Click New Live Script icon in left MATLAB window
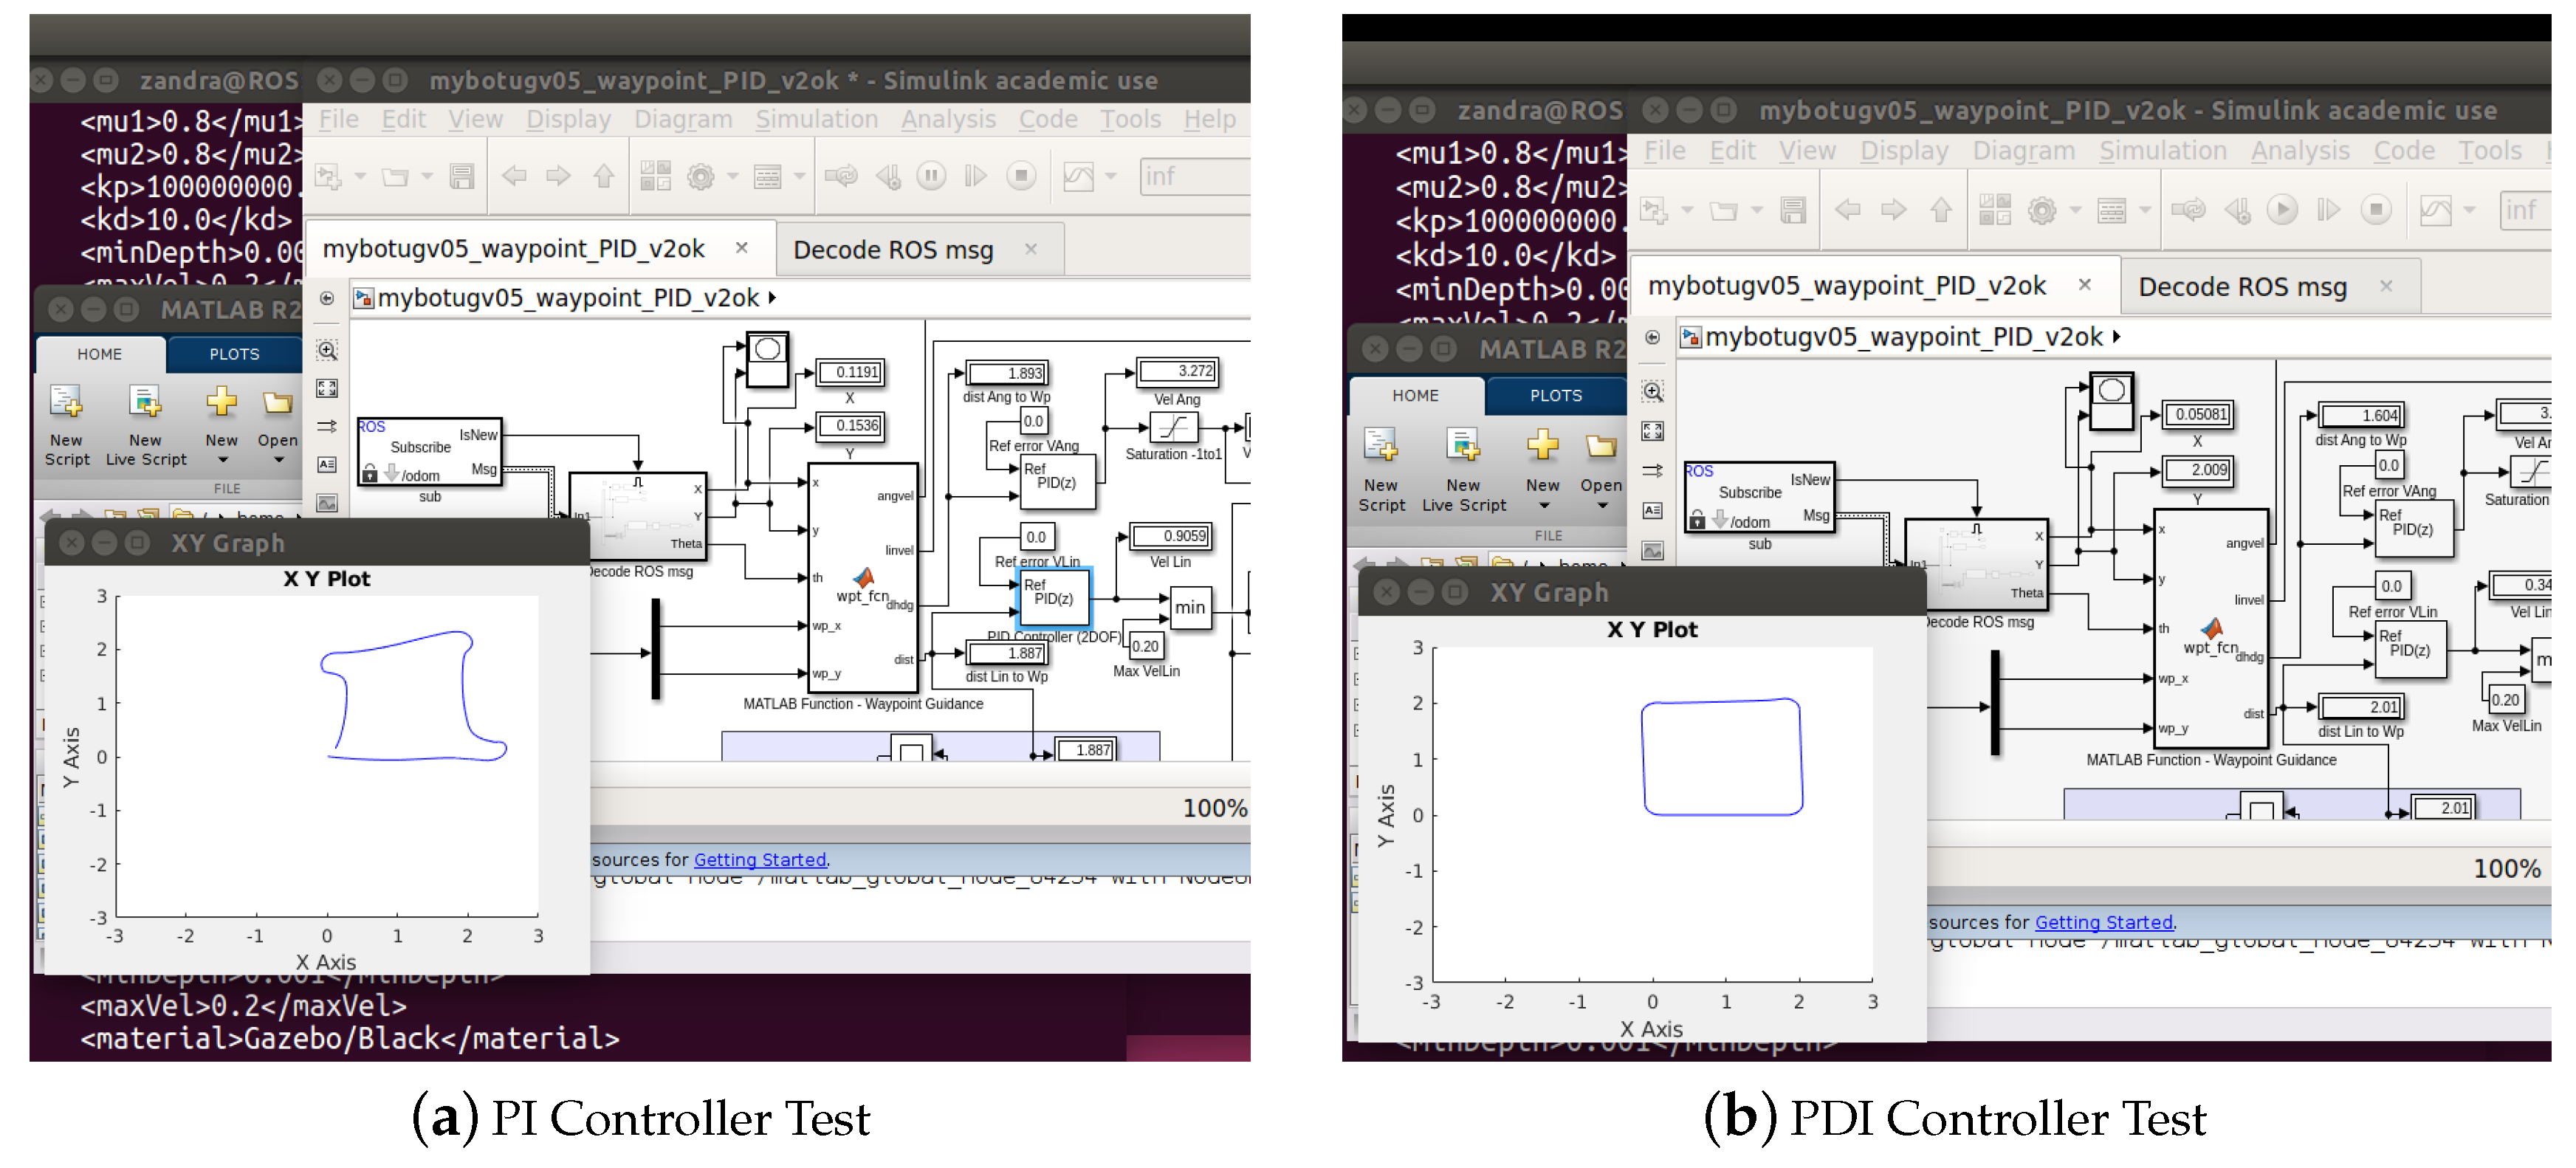 [146, 402]
